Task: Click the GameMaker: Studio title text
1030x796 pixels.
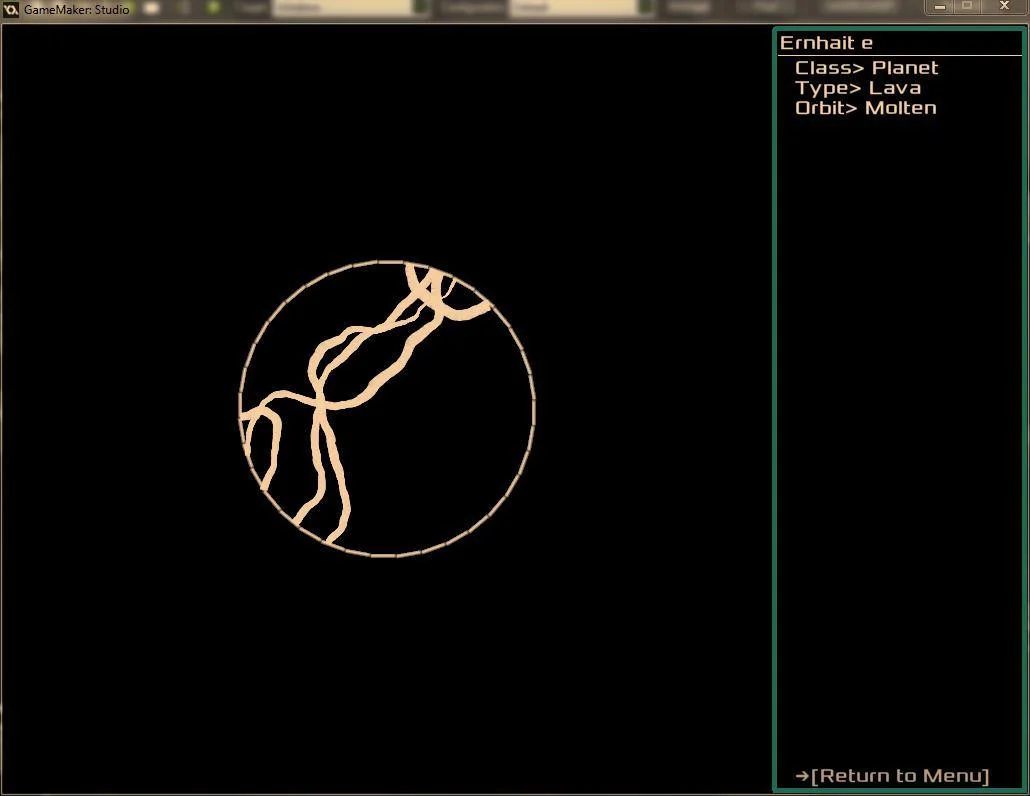Action: 77,9
